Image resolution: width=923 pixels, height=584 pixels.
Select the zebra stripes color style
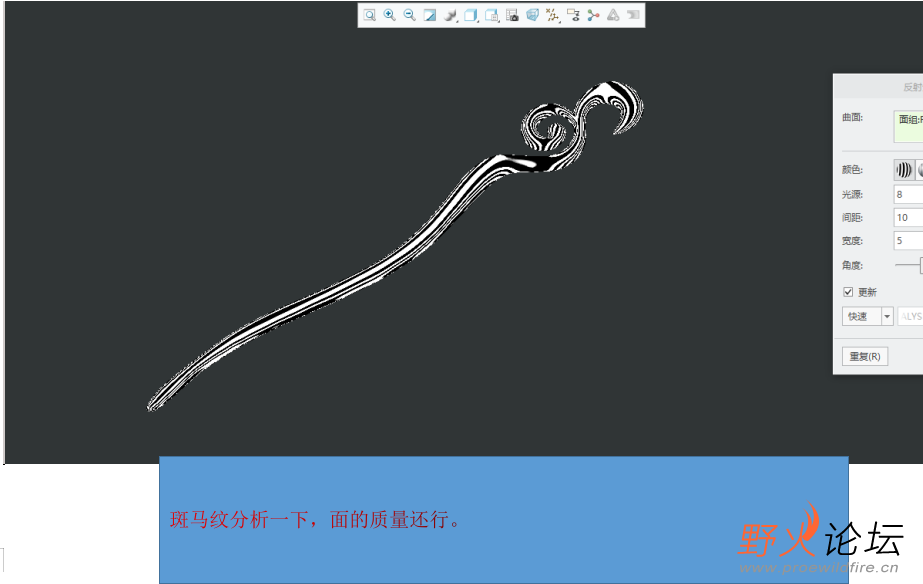click(904, 170)
